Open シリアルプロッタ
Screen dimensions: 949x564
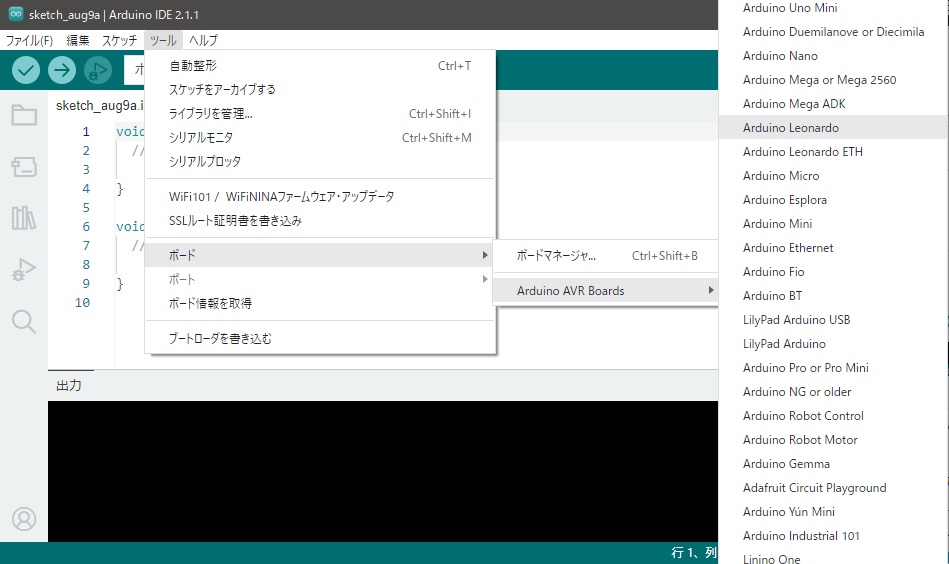click(320, 162)
